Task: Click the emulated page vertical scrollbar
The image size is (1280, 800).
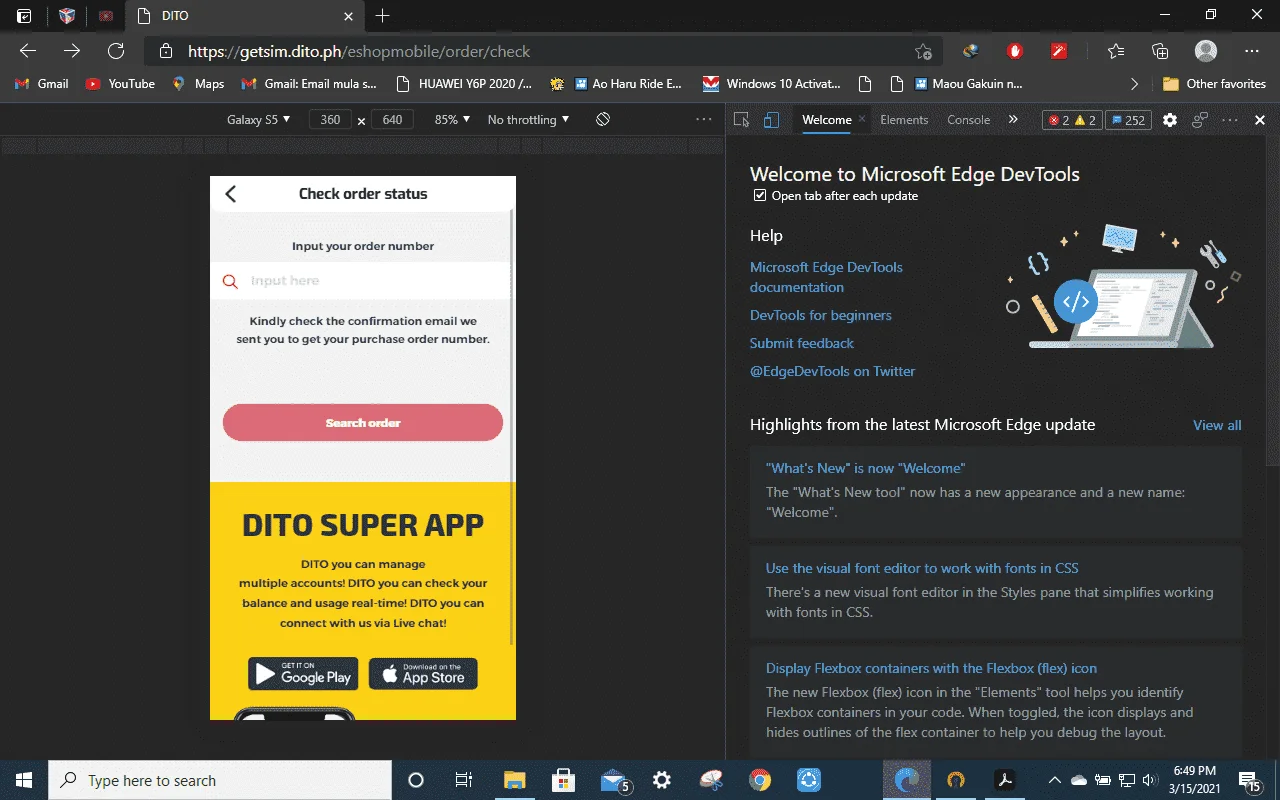Action: click(x=513, y=425)
